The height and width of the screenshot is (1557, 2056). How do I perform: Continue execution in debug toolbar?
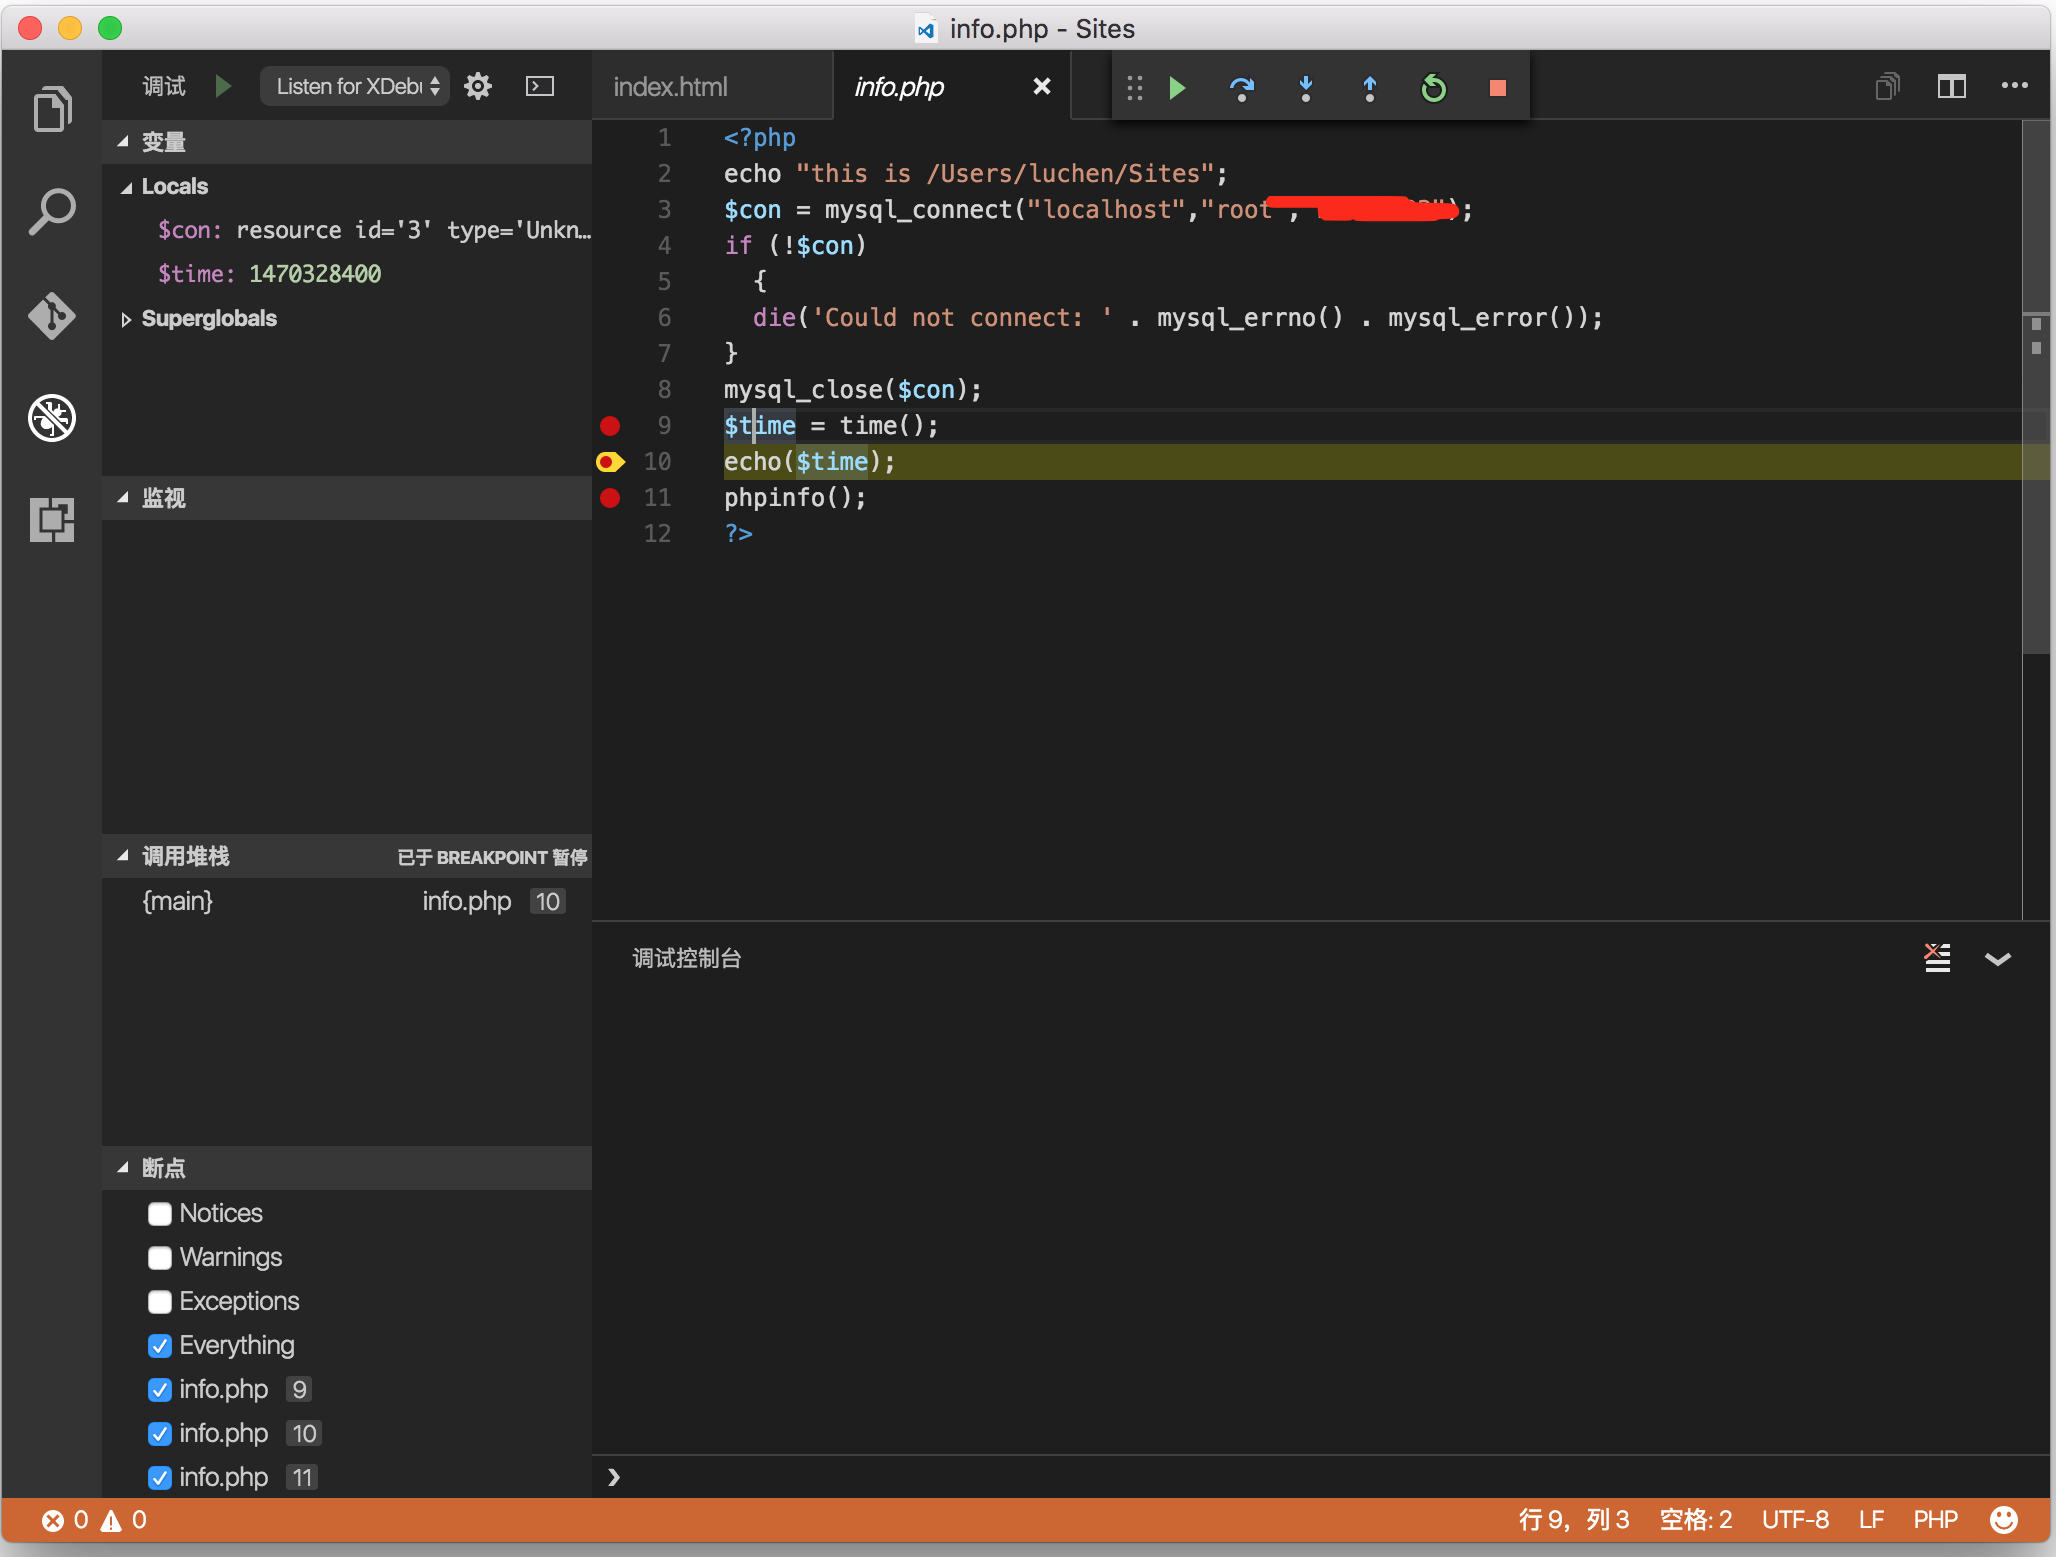1178,88
